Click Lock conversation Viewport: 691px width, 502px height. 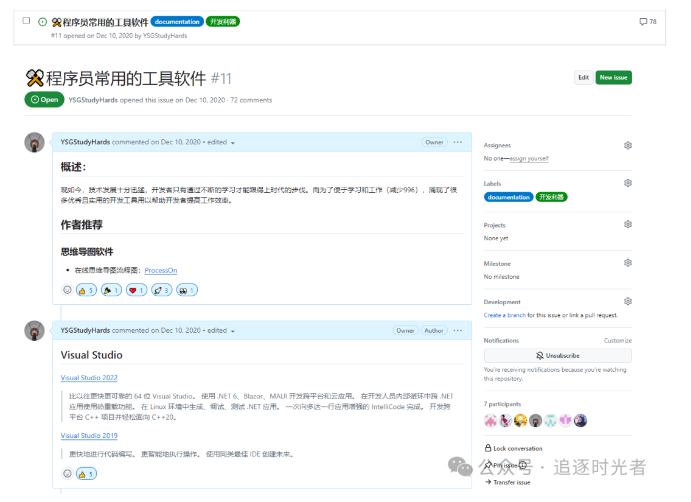pyautogui.click(x=513, y=448)
